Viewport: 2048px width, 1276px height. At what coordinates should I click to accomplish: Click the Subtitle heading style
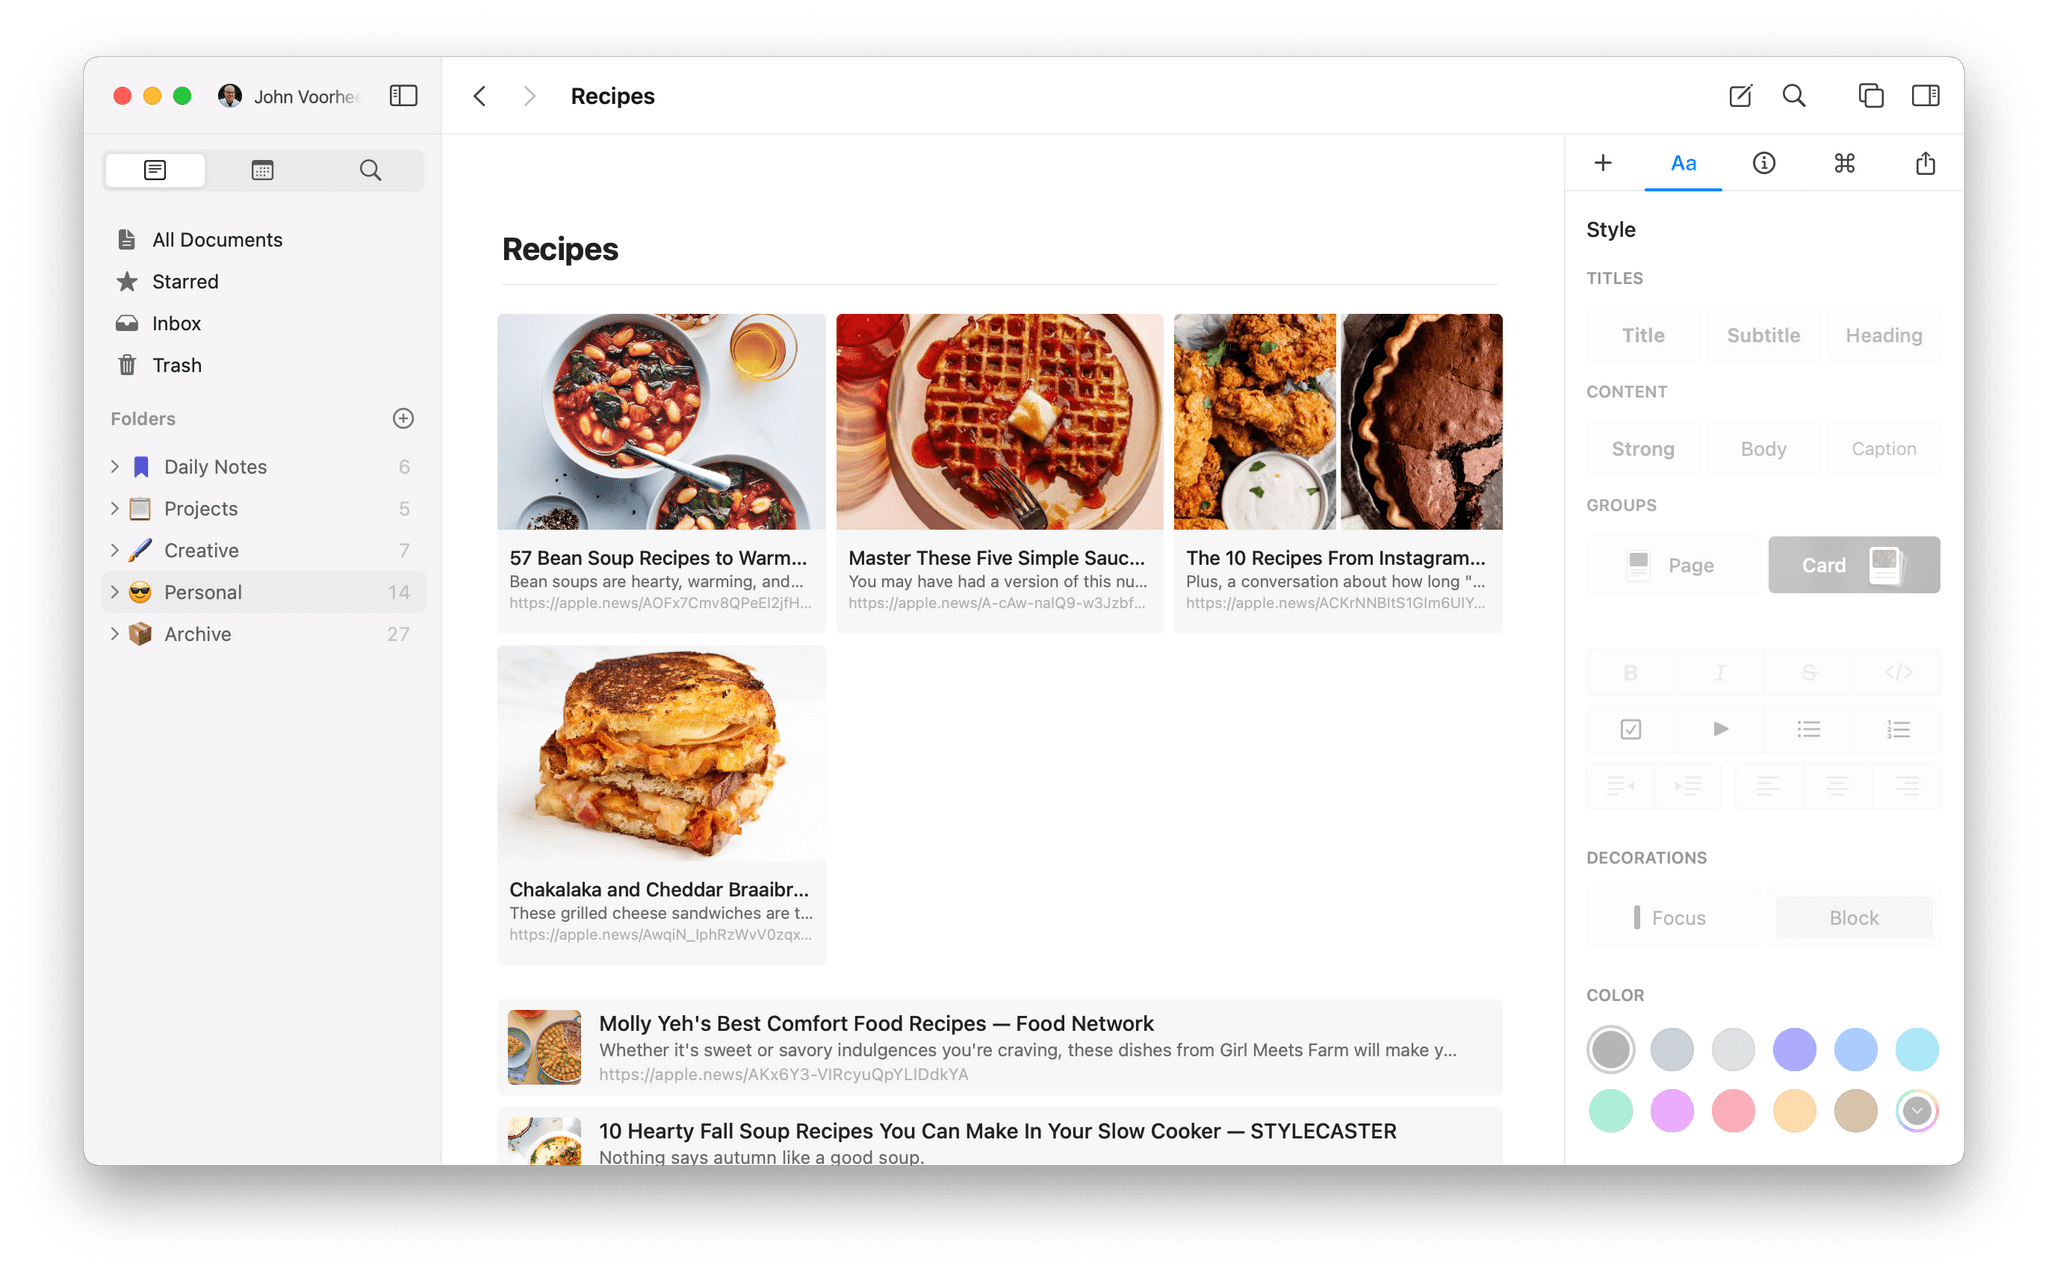1763,334
